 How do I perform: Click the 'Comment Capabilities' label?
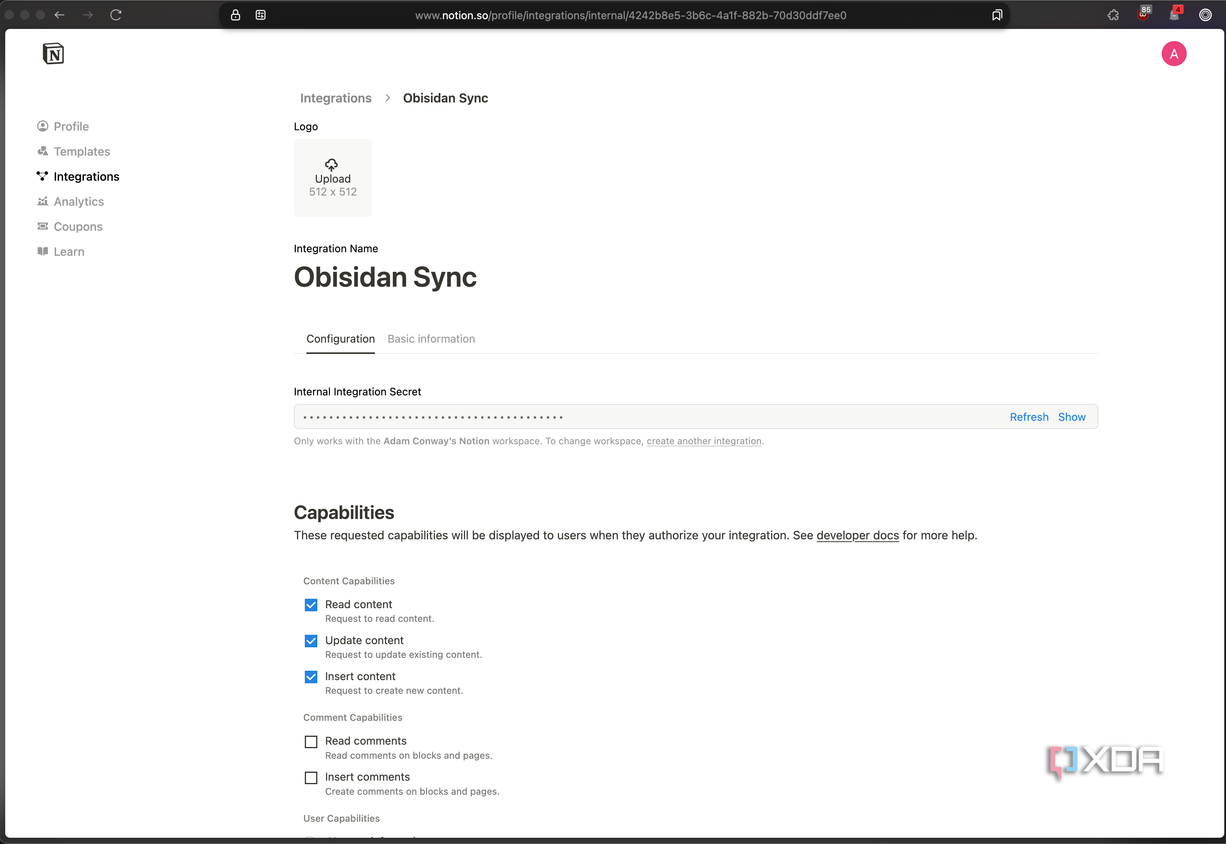[353, 718]
